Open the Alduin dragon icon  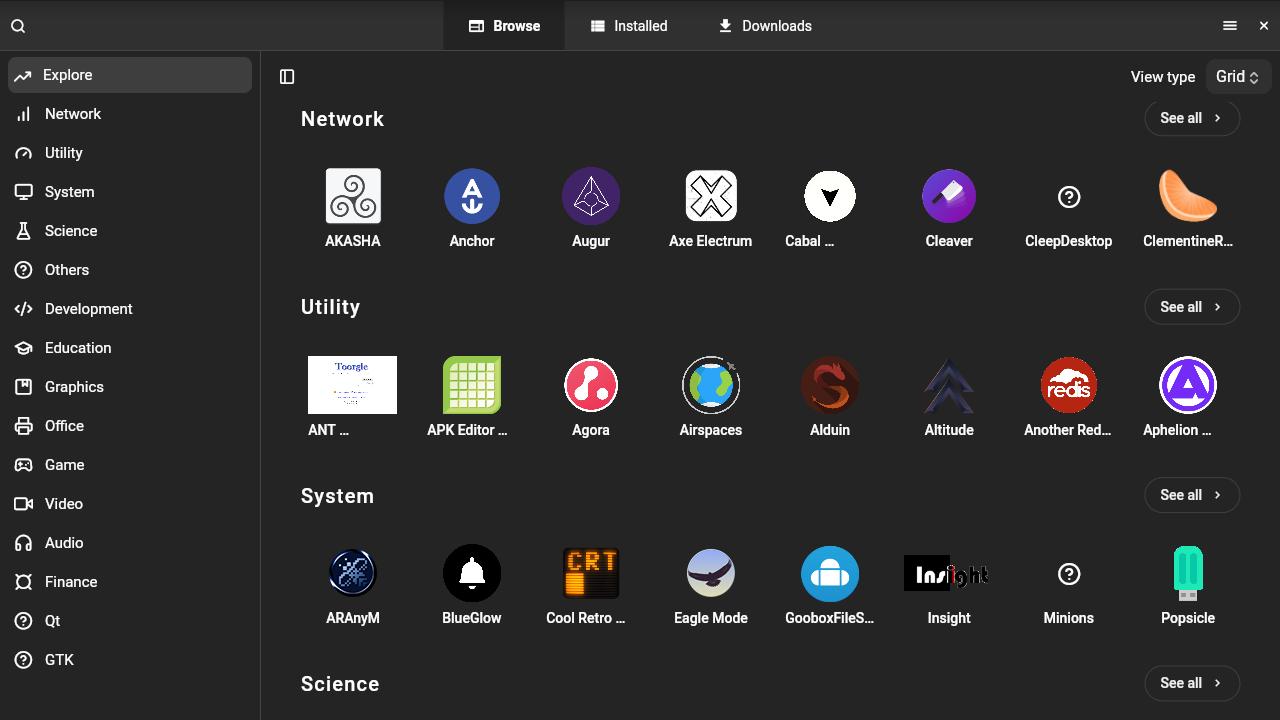pos(830,385)
